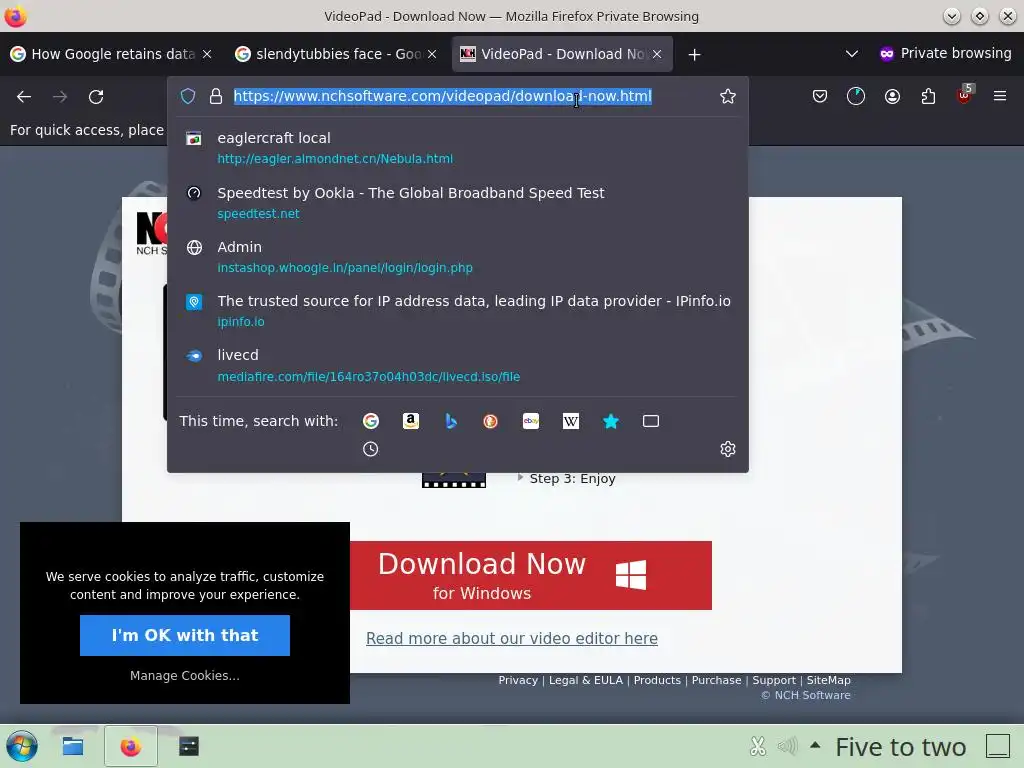Open the SiteMap footer link
Image resolution: width=1024 pixels, height=768 pixels.
click(x=828, y=680)
